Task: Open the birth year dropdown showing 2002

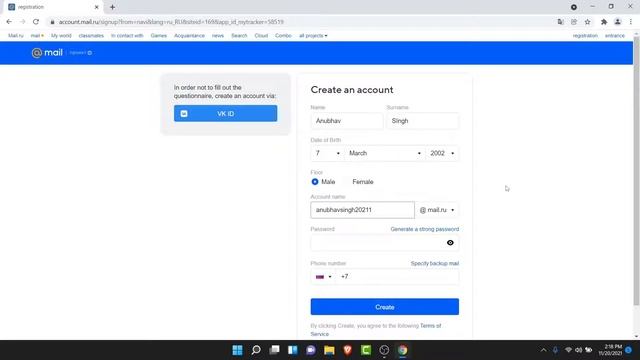Action: pos(442,153)
